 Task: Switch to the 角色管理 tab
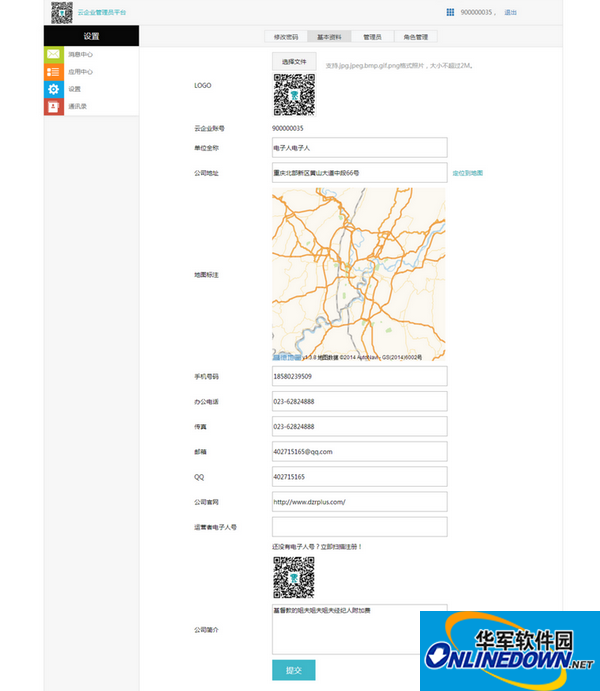415,37
